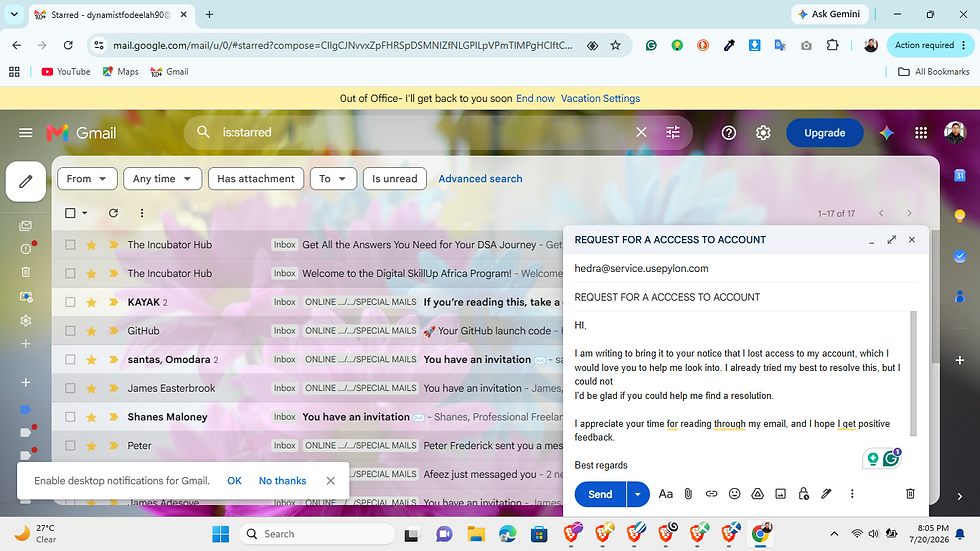980x551 pixels.
Task: Show hidden system tray icons
Action: click(834, 534)
